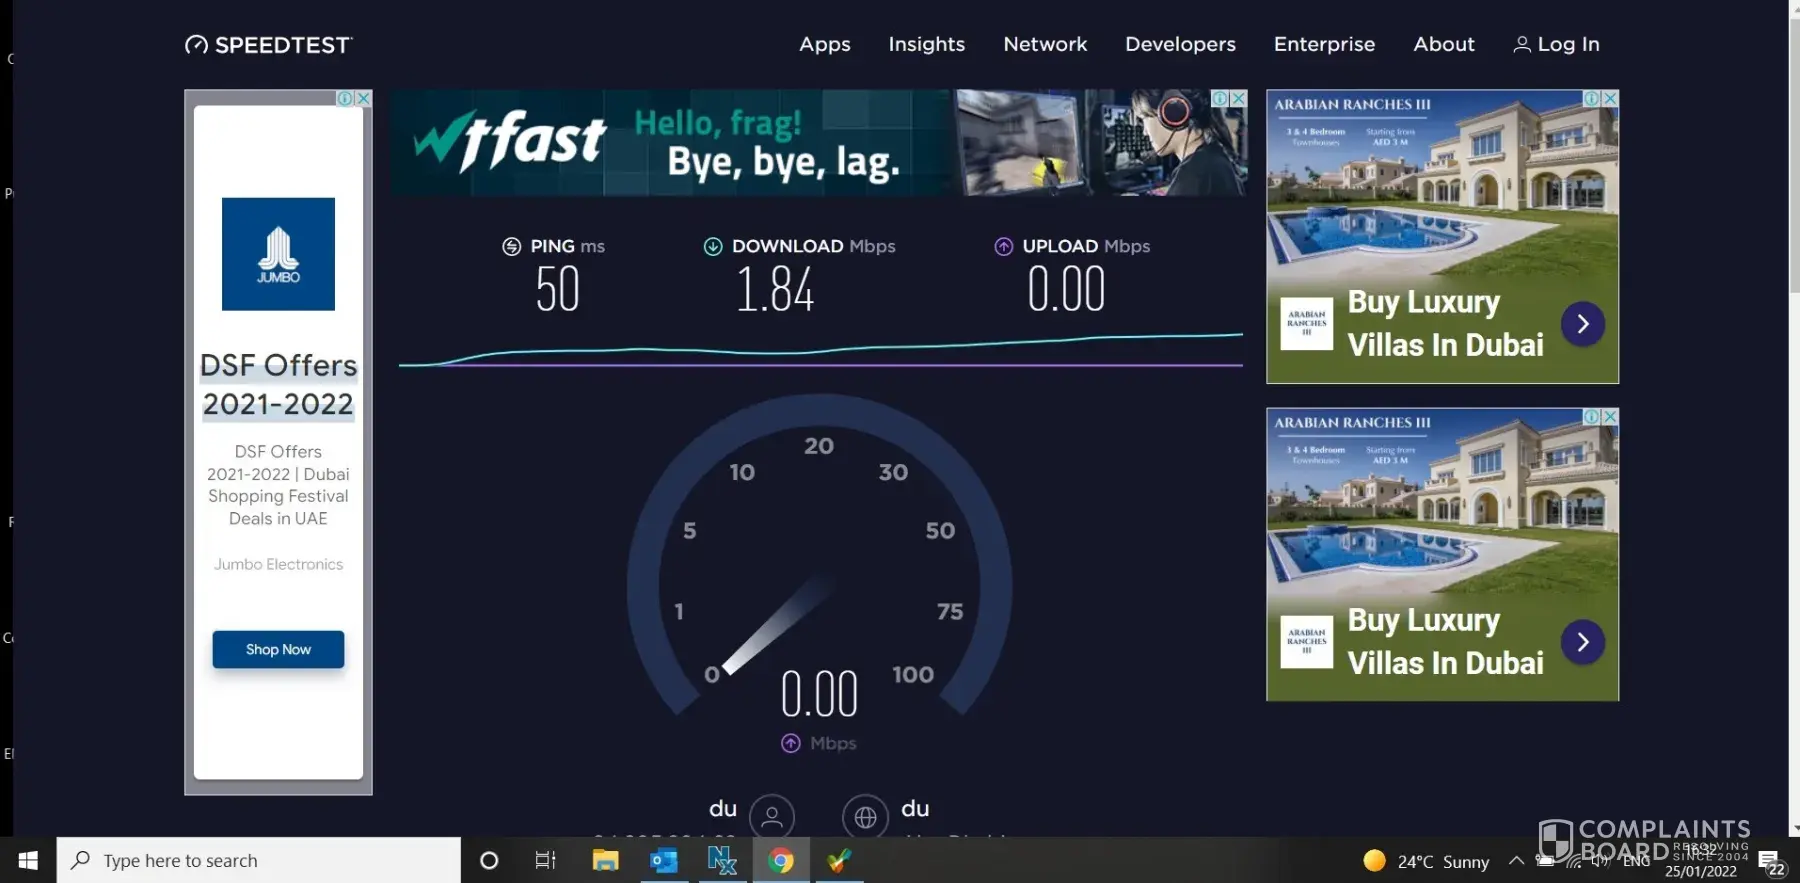
Task: Switch to Google Chrome on the taskbar
Action: 780,860
